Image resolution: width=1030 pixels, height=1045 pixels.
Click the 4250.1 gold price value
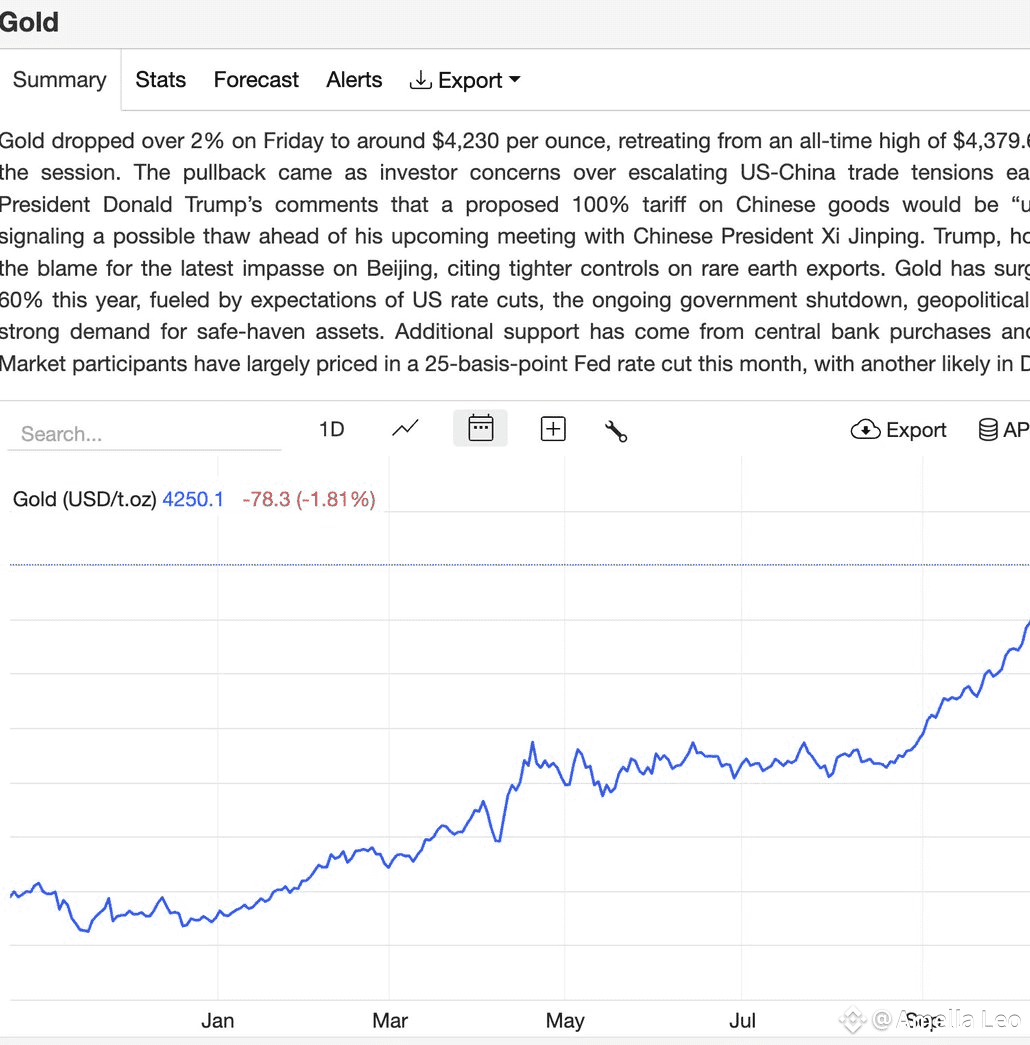[193, 499]
